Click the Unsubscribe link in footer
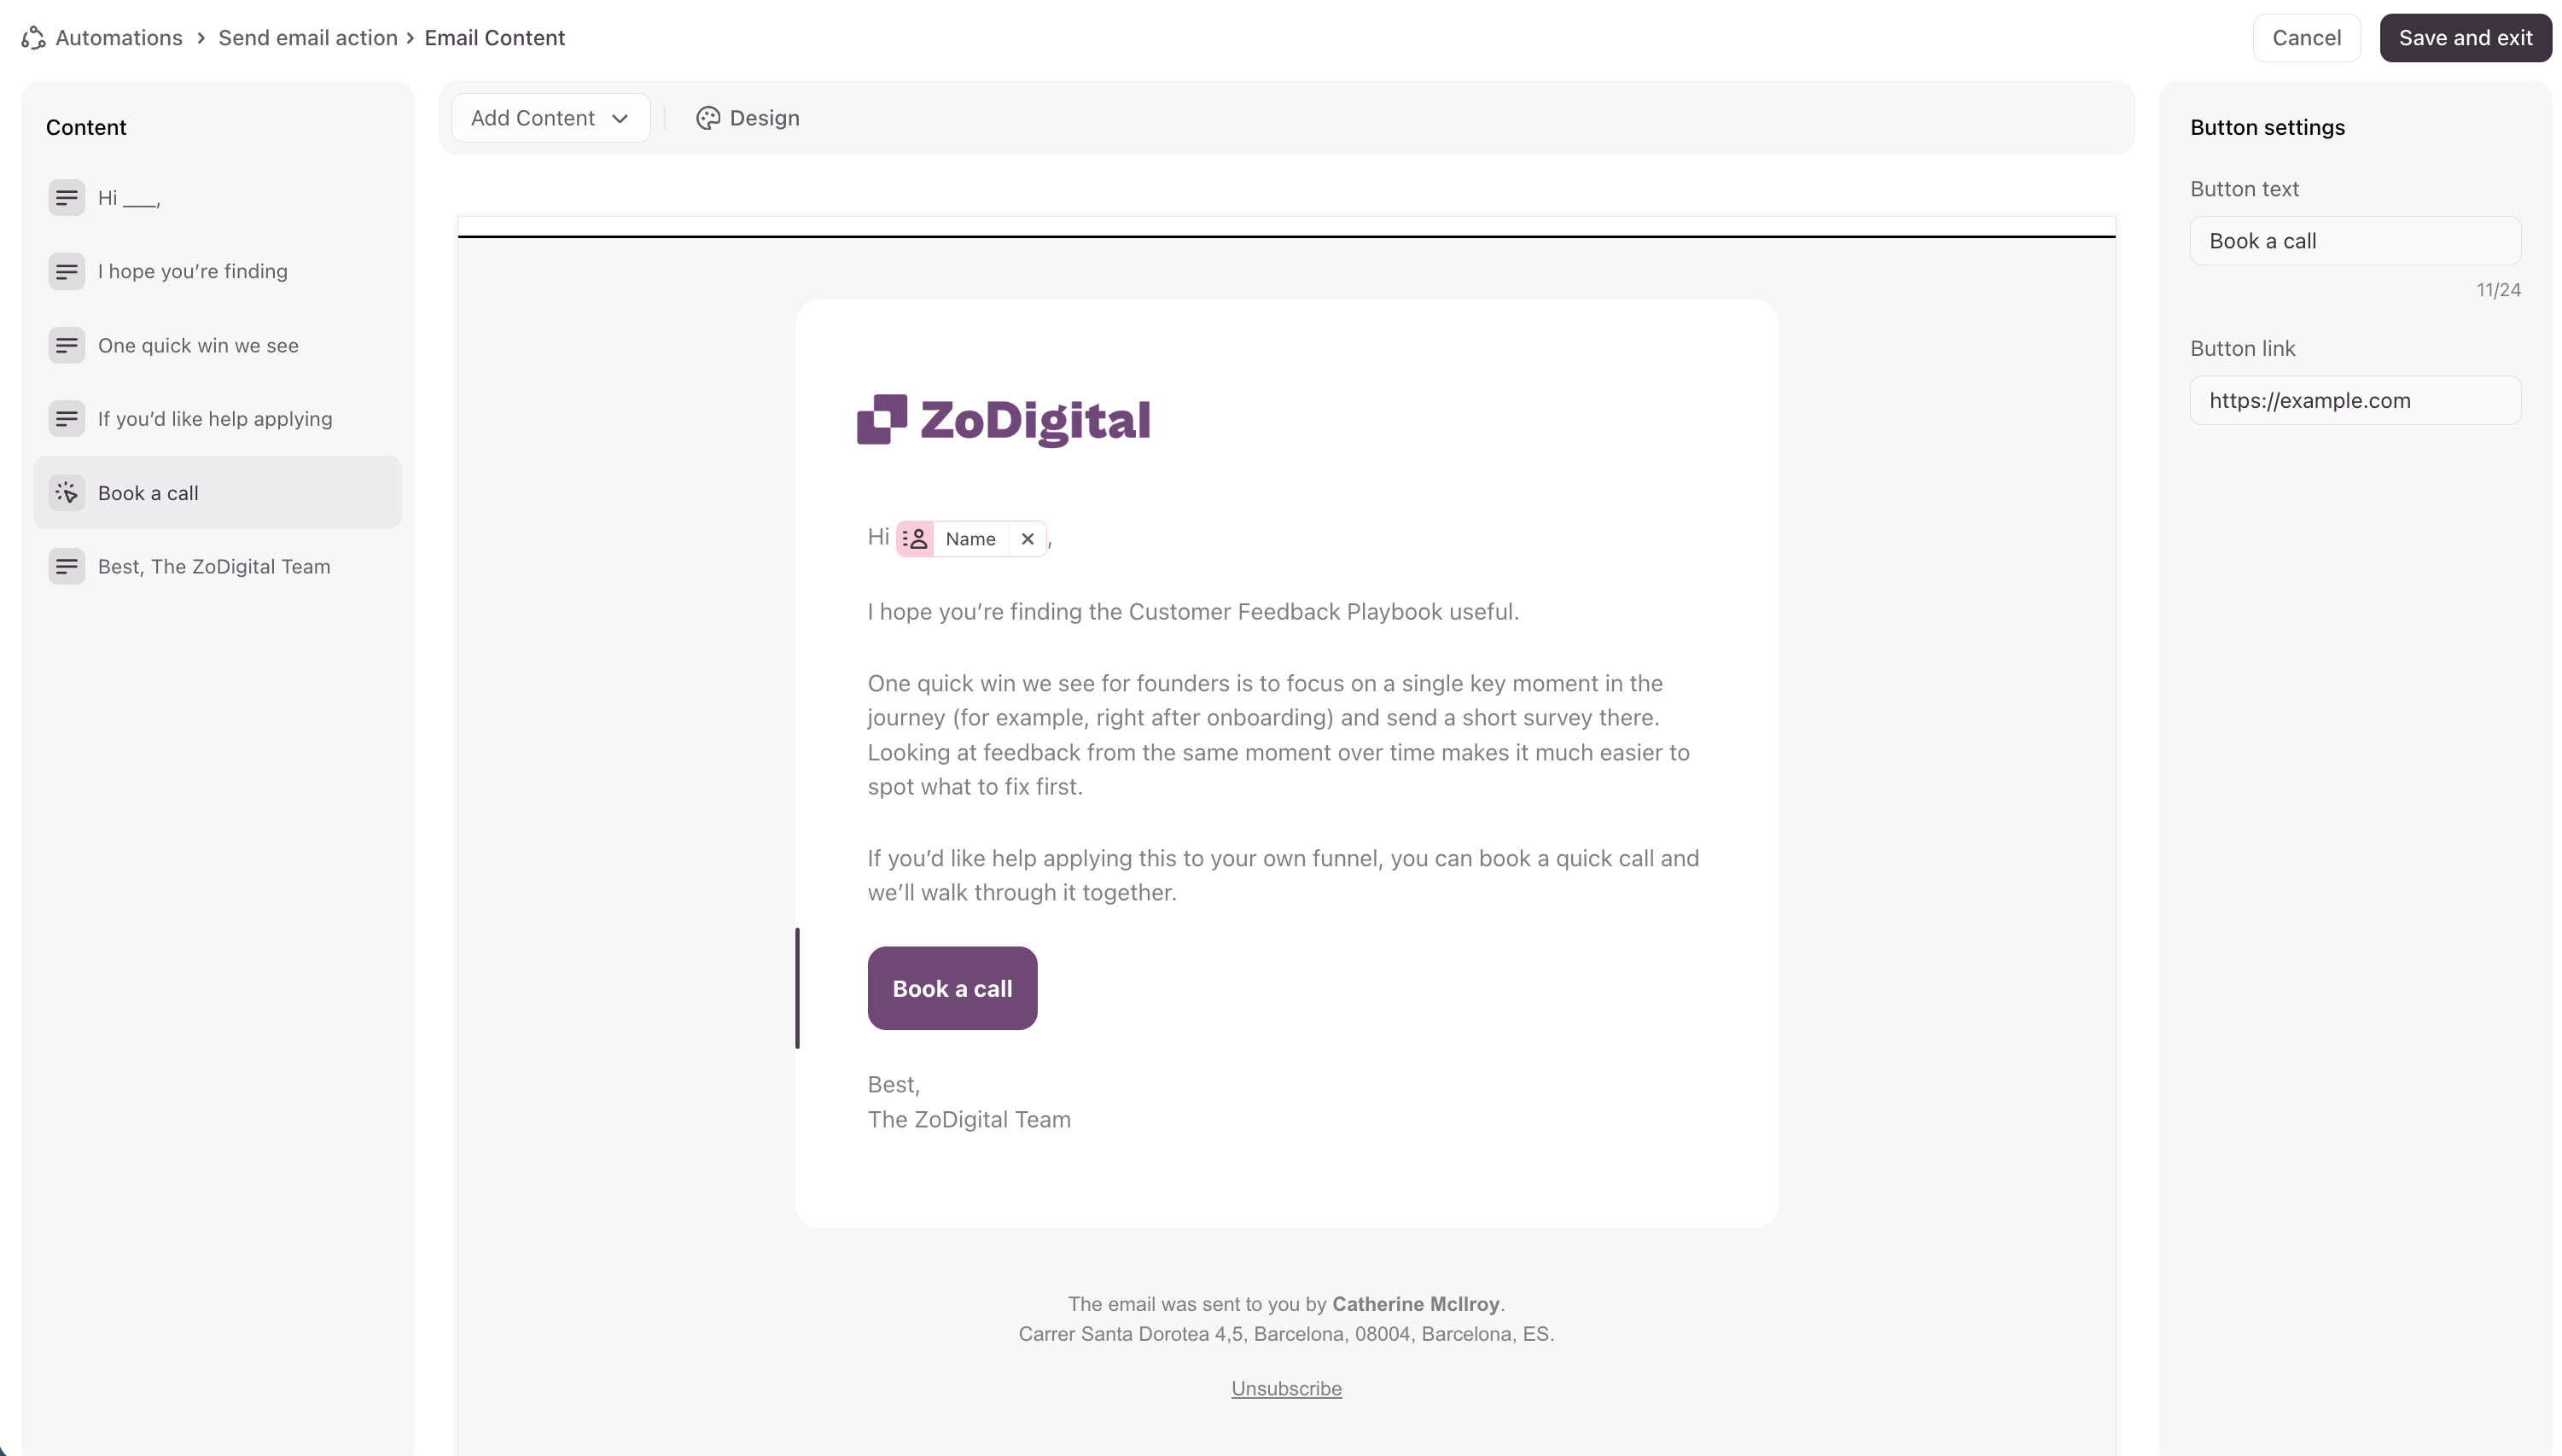The height and width of the screenshot is (1456, 2562). (1286, 1388)
